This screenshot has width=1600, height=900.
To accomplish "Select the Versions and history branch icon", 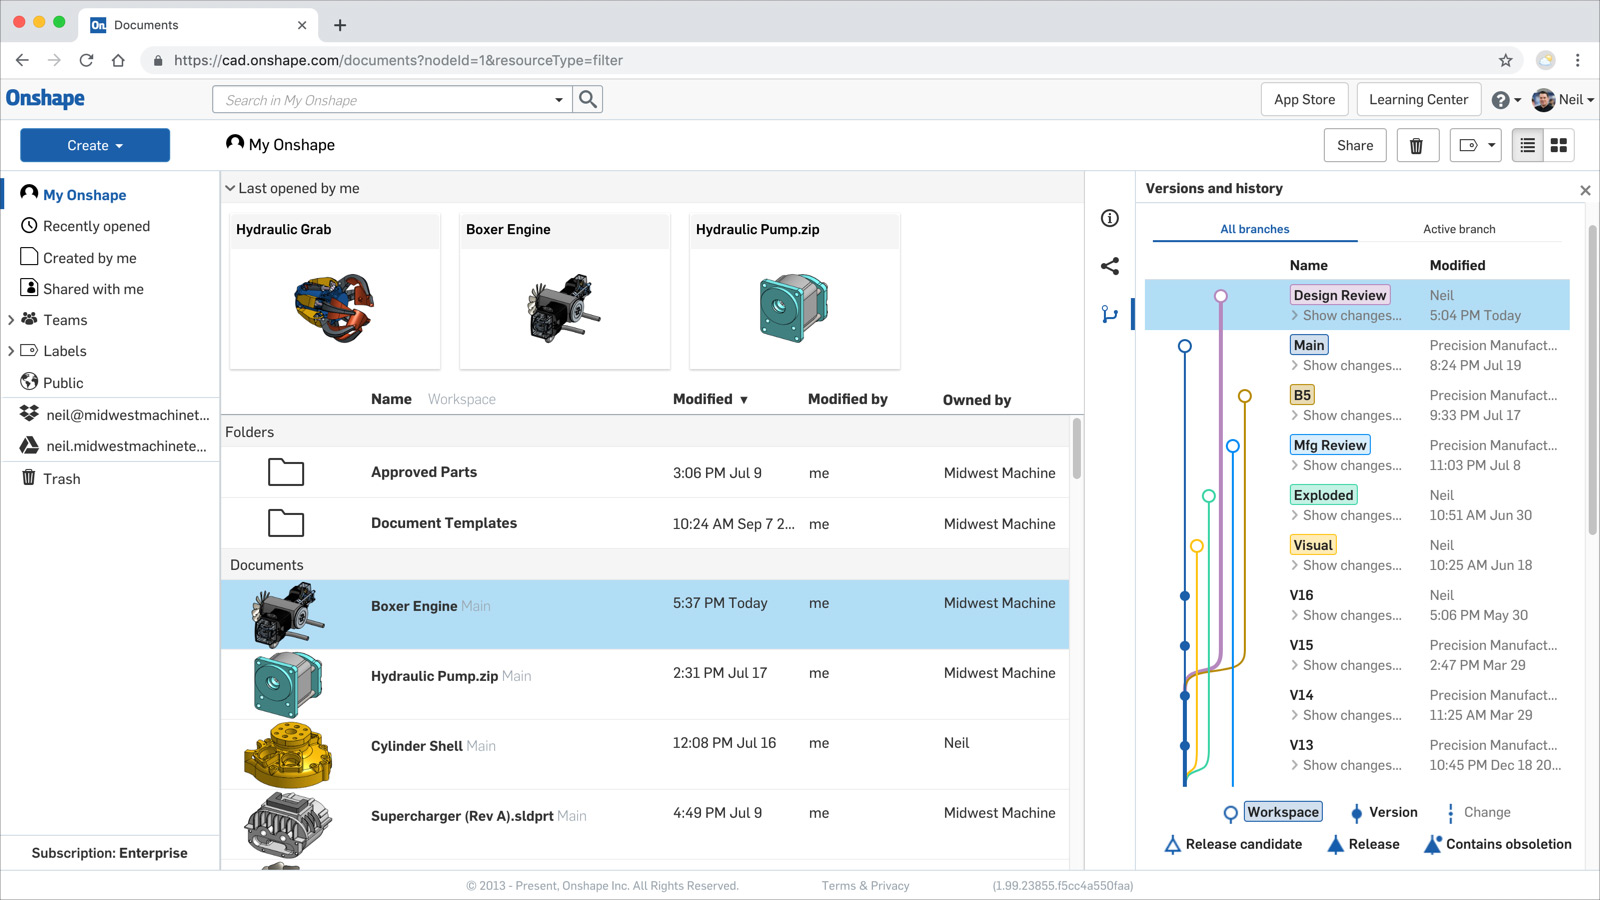I will [1110, 313].
